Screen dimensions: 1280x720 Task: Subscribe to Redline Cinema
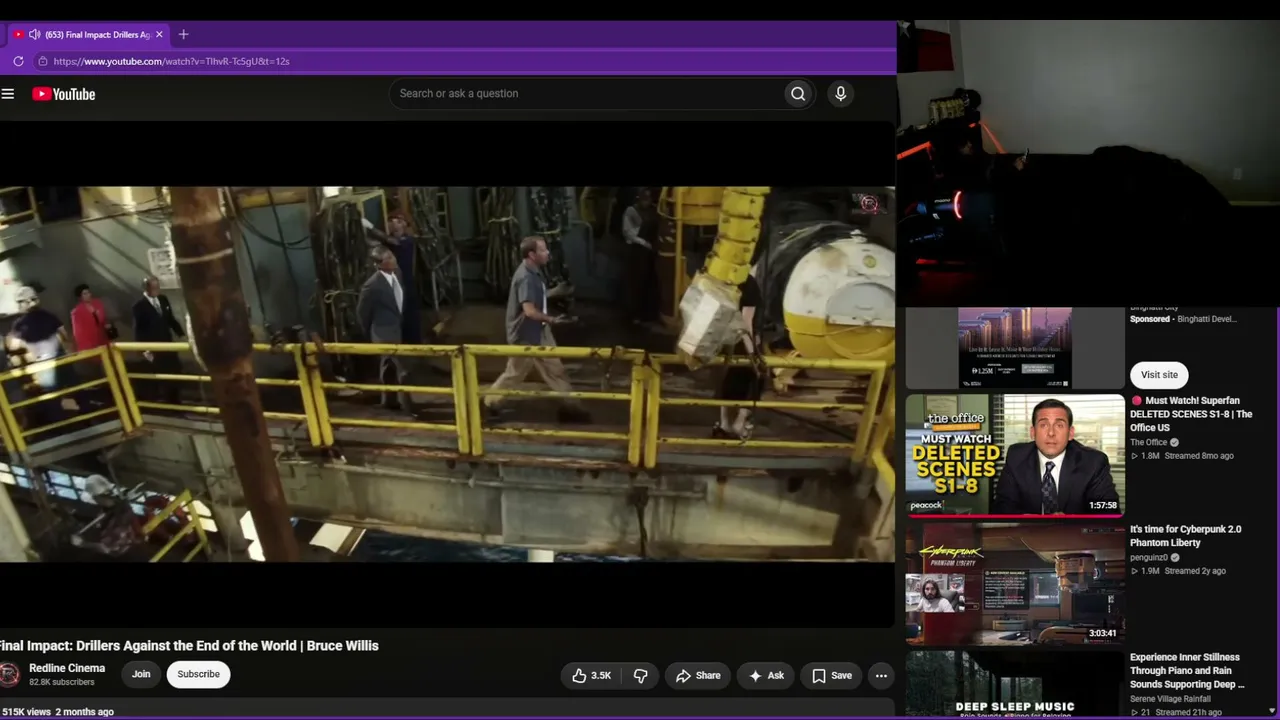(198, 674)
